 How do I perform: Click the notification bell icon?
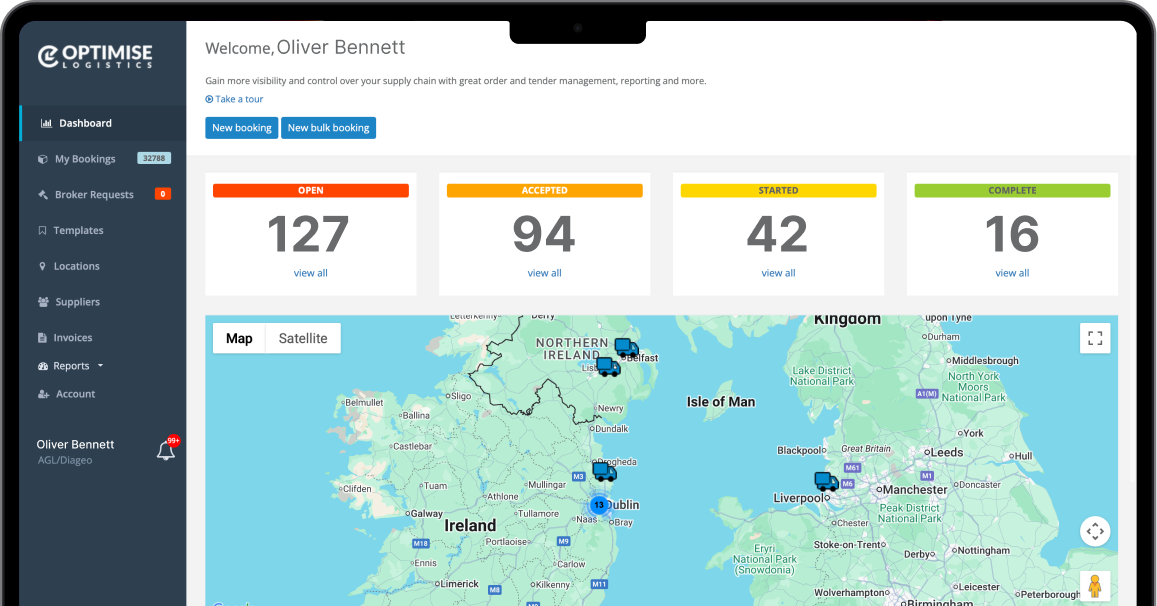166,451
